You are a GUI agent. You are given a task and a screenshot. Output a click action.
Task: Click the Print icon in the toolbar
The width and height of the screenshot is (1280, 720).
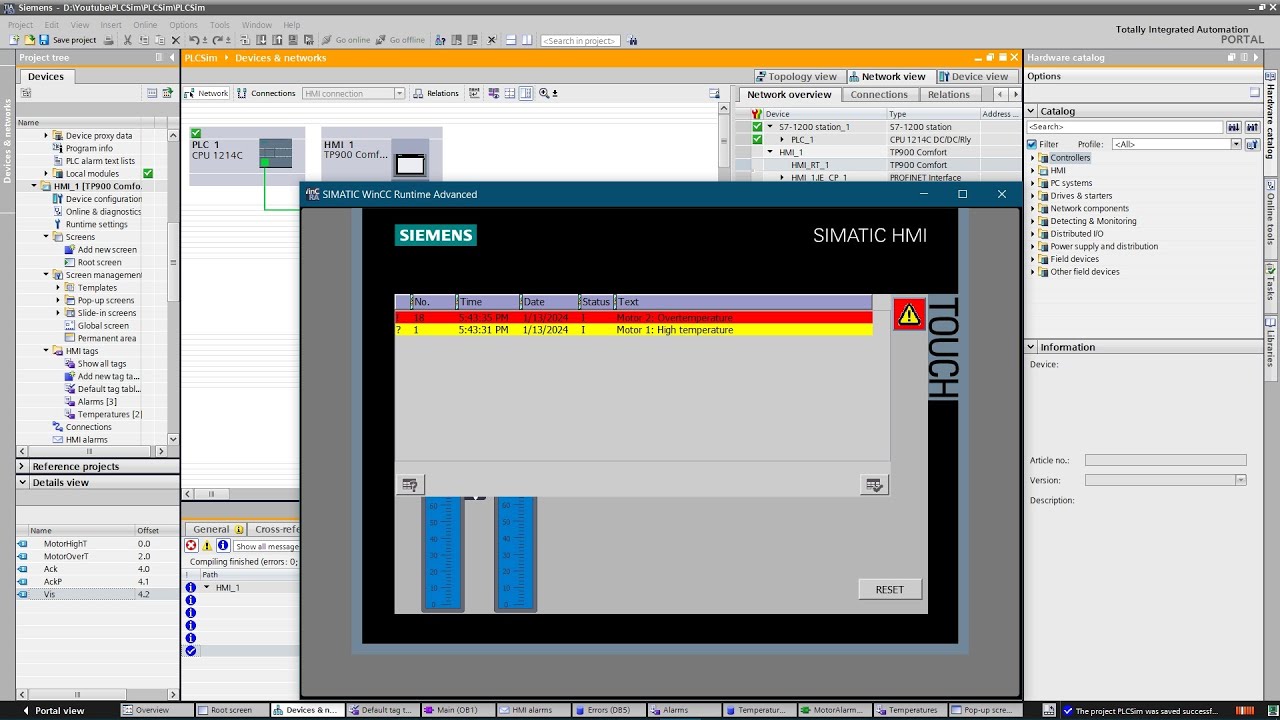tap(109, 40)
